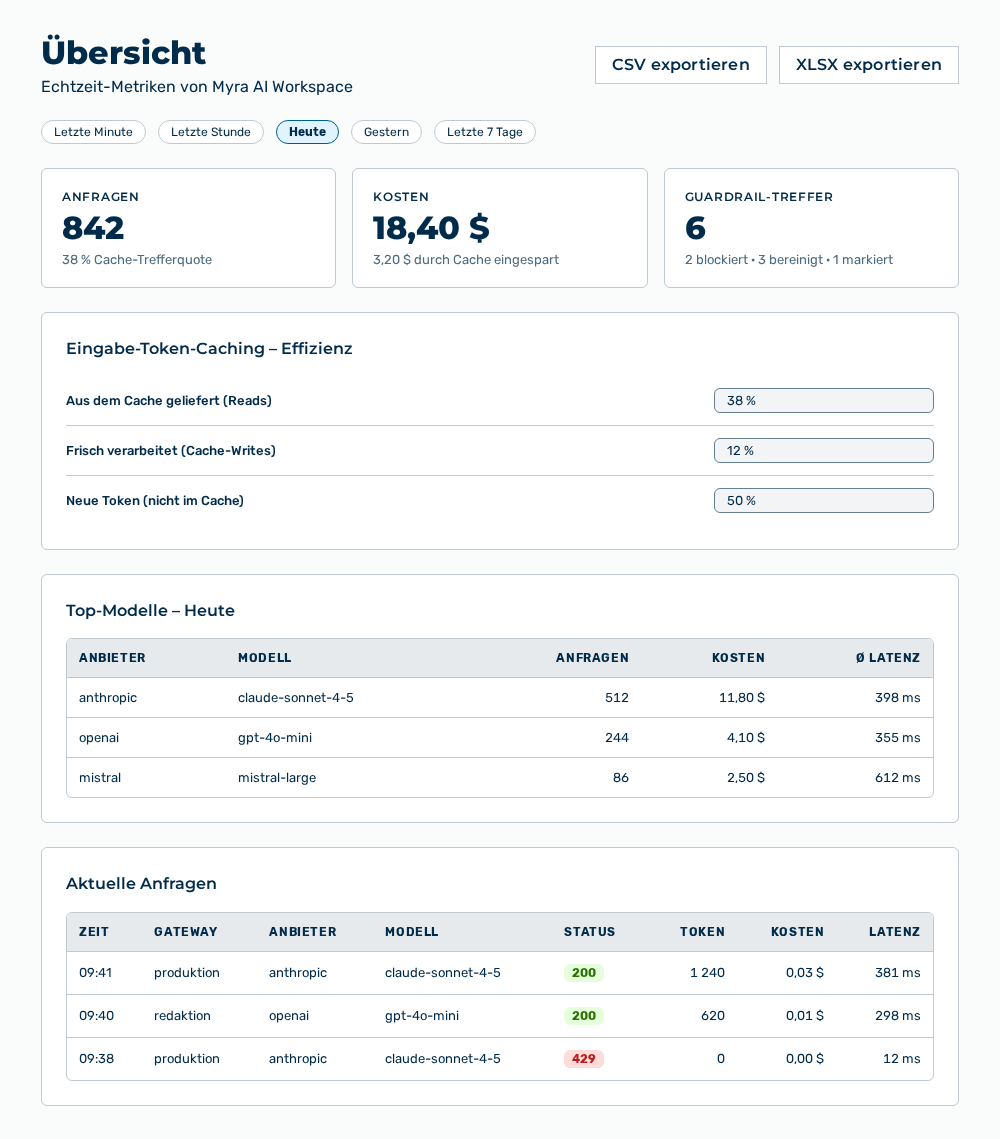Open the Kosten 18,40 $ metric card
Image resolution: width=1000 pixels, height=1139 pixels.
(500, 228)
